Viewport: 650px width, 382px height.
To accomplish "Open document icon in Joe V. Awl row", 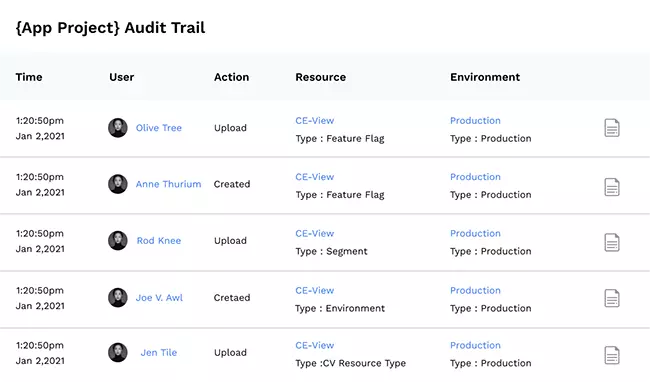I will [x=612, y=298].
